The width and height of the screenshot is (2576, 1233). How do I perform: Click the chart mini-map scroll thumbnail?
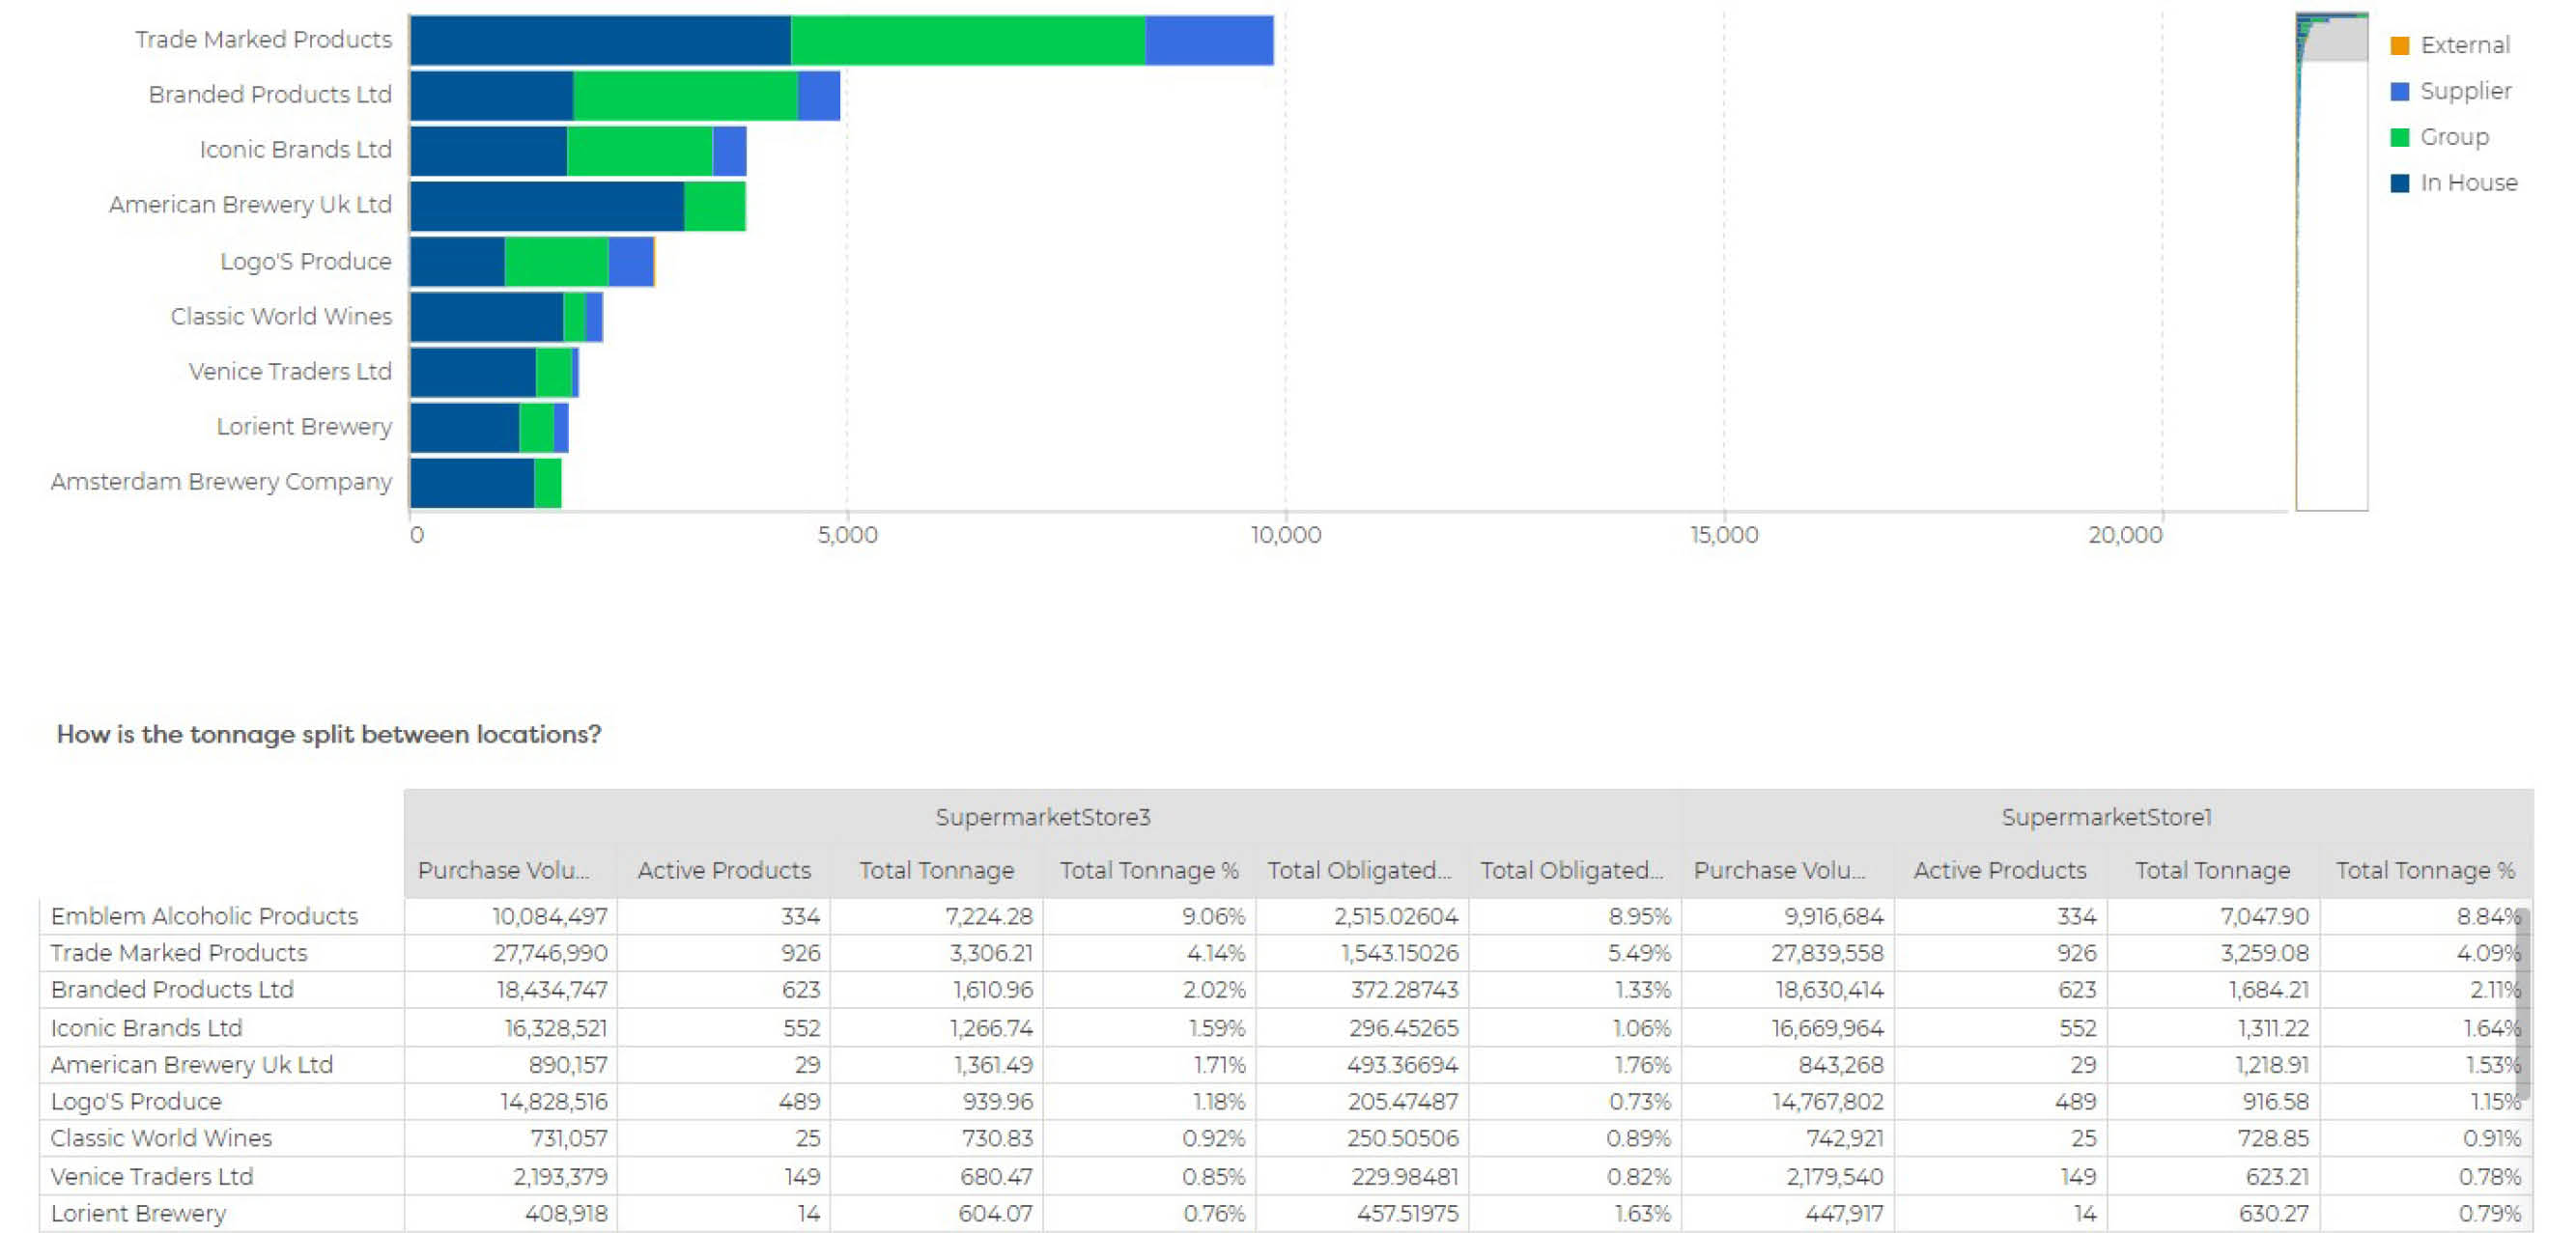coord(2331,38)
